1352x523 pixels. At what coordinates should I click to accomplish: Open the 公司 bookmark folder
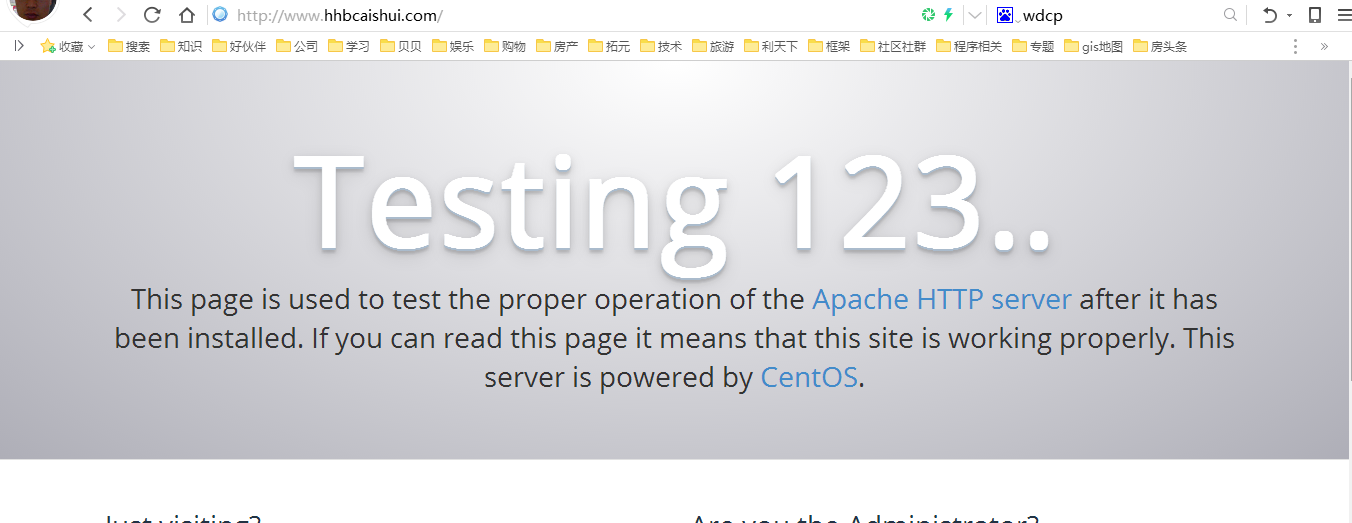coord(297,46)
